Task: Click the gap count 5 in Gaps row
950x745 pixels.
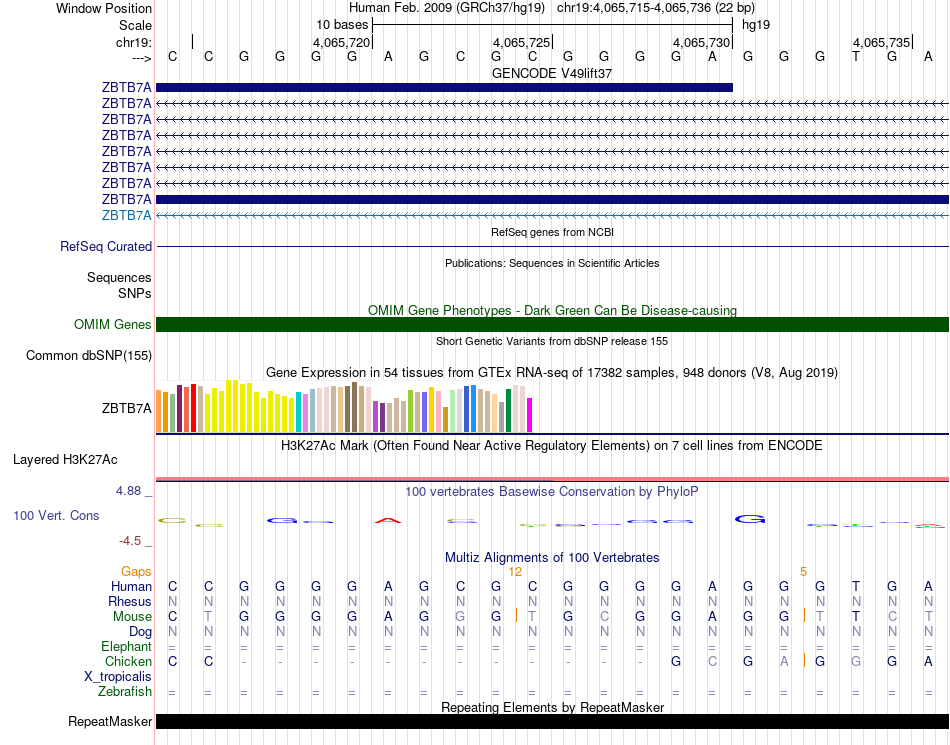Action: (x=803, y=572)
